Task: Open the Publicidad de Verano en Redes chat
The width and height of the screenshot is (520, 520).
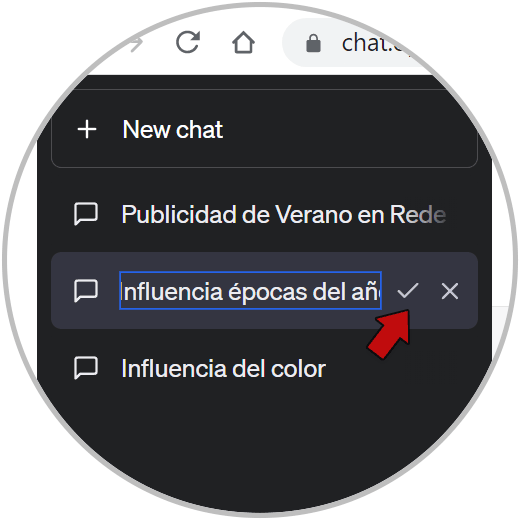Action: (264, 214)
